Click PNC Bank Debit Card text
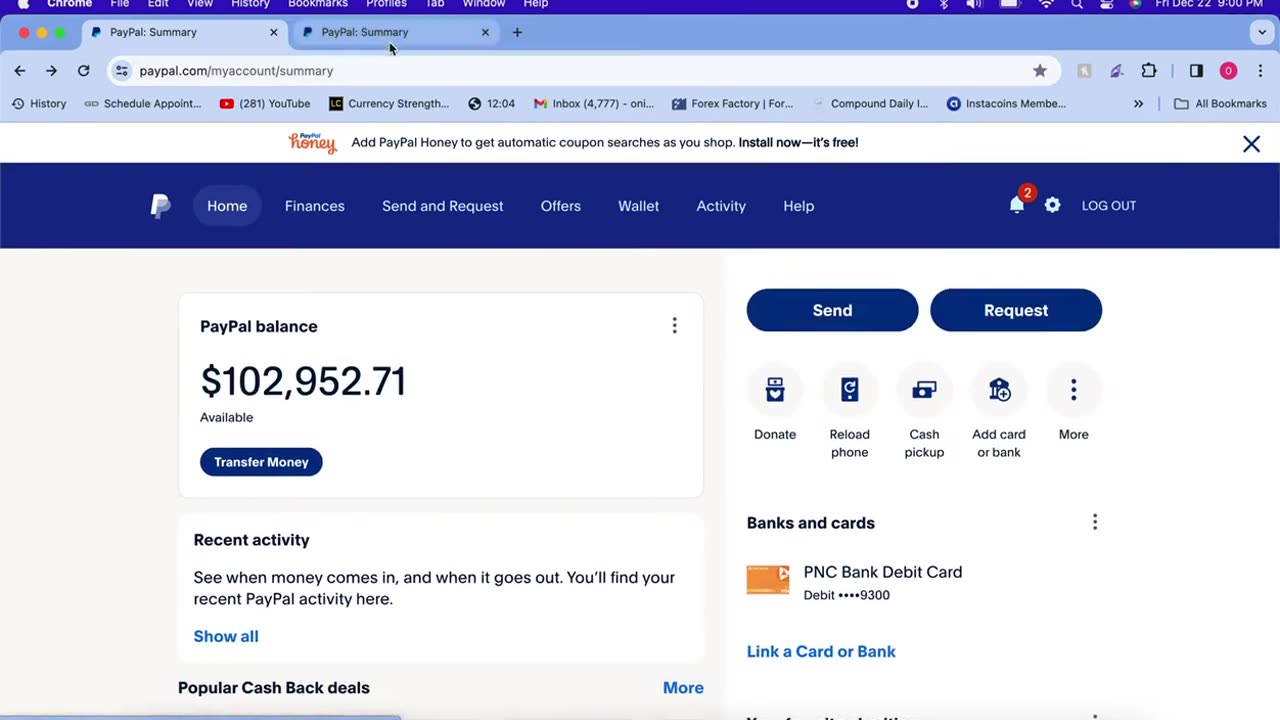The width and height of the screenshot is (1280, 720). (883, 572)
